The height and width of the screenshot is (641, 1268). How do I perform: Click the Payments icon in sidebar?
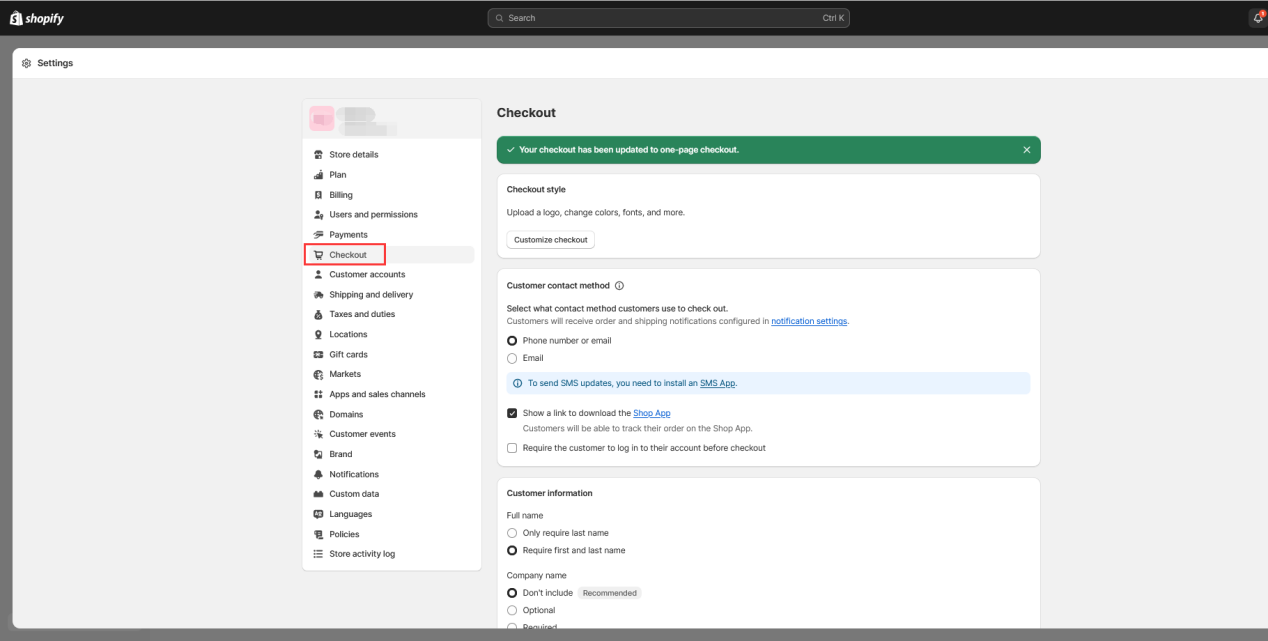(x=319, y=235)
